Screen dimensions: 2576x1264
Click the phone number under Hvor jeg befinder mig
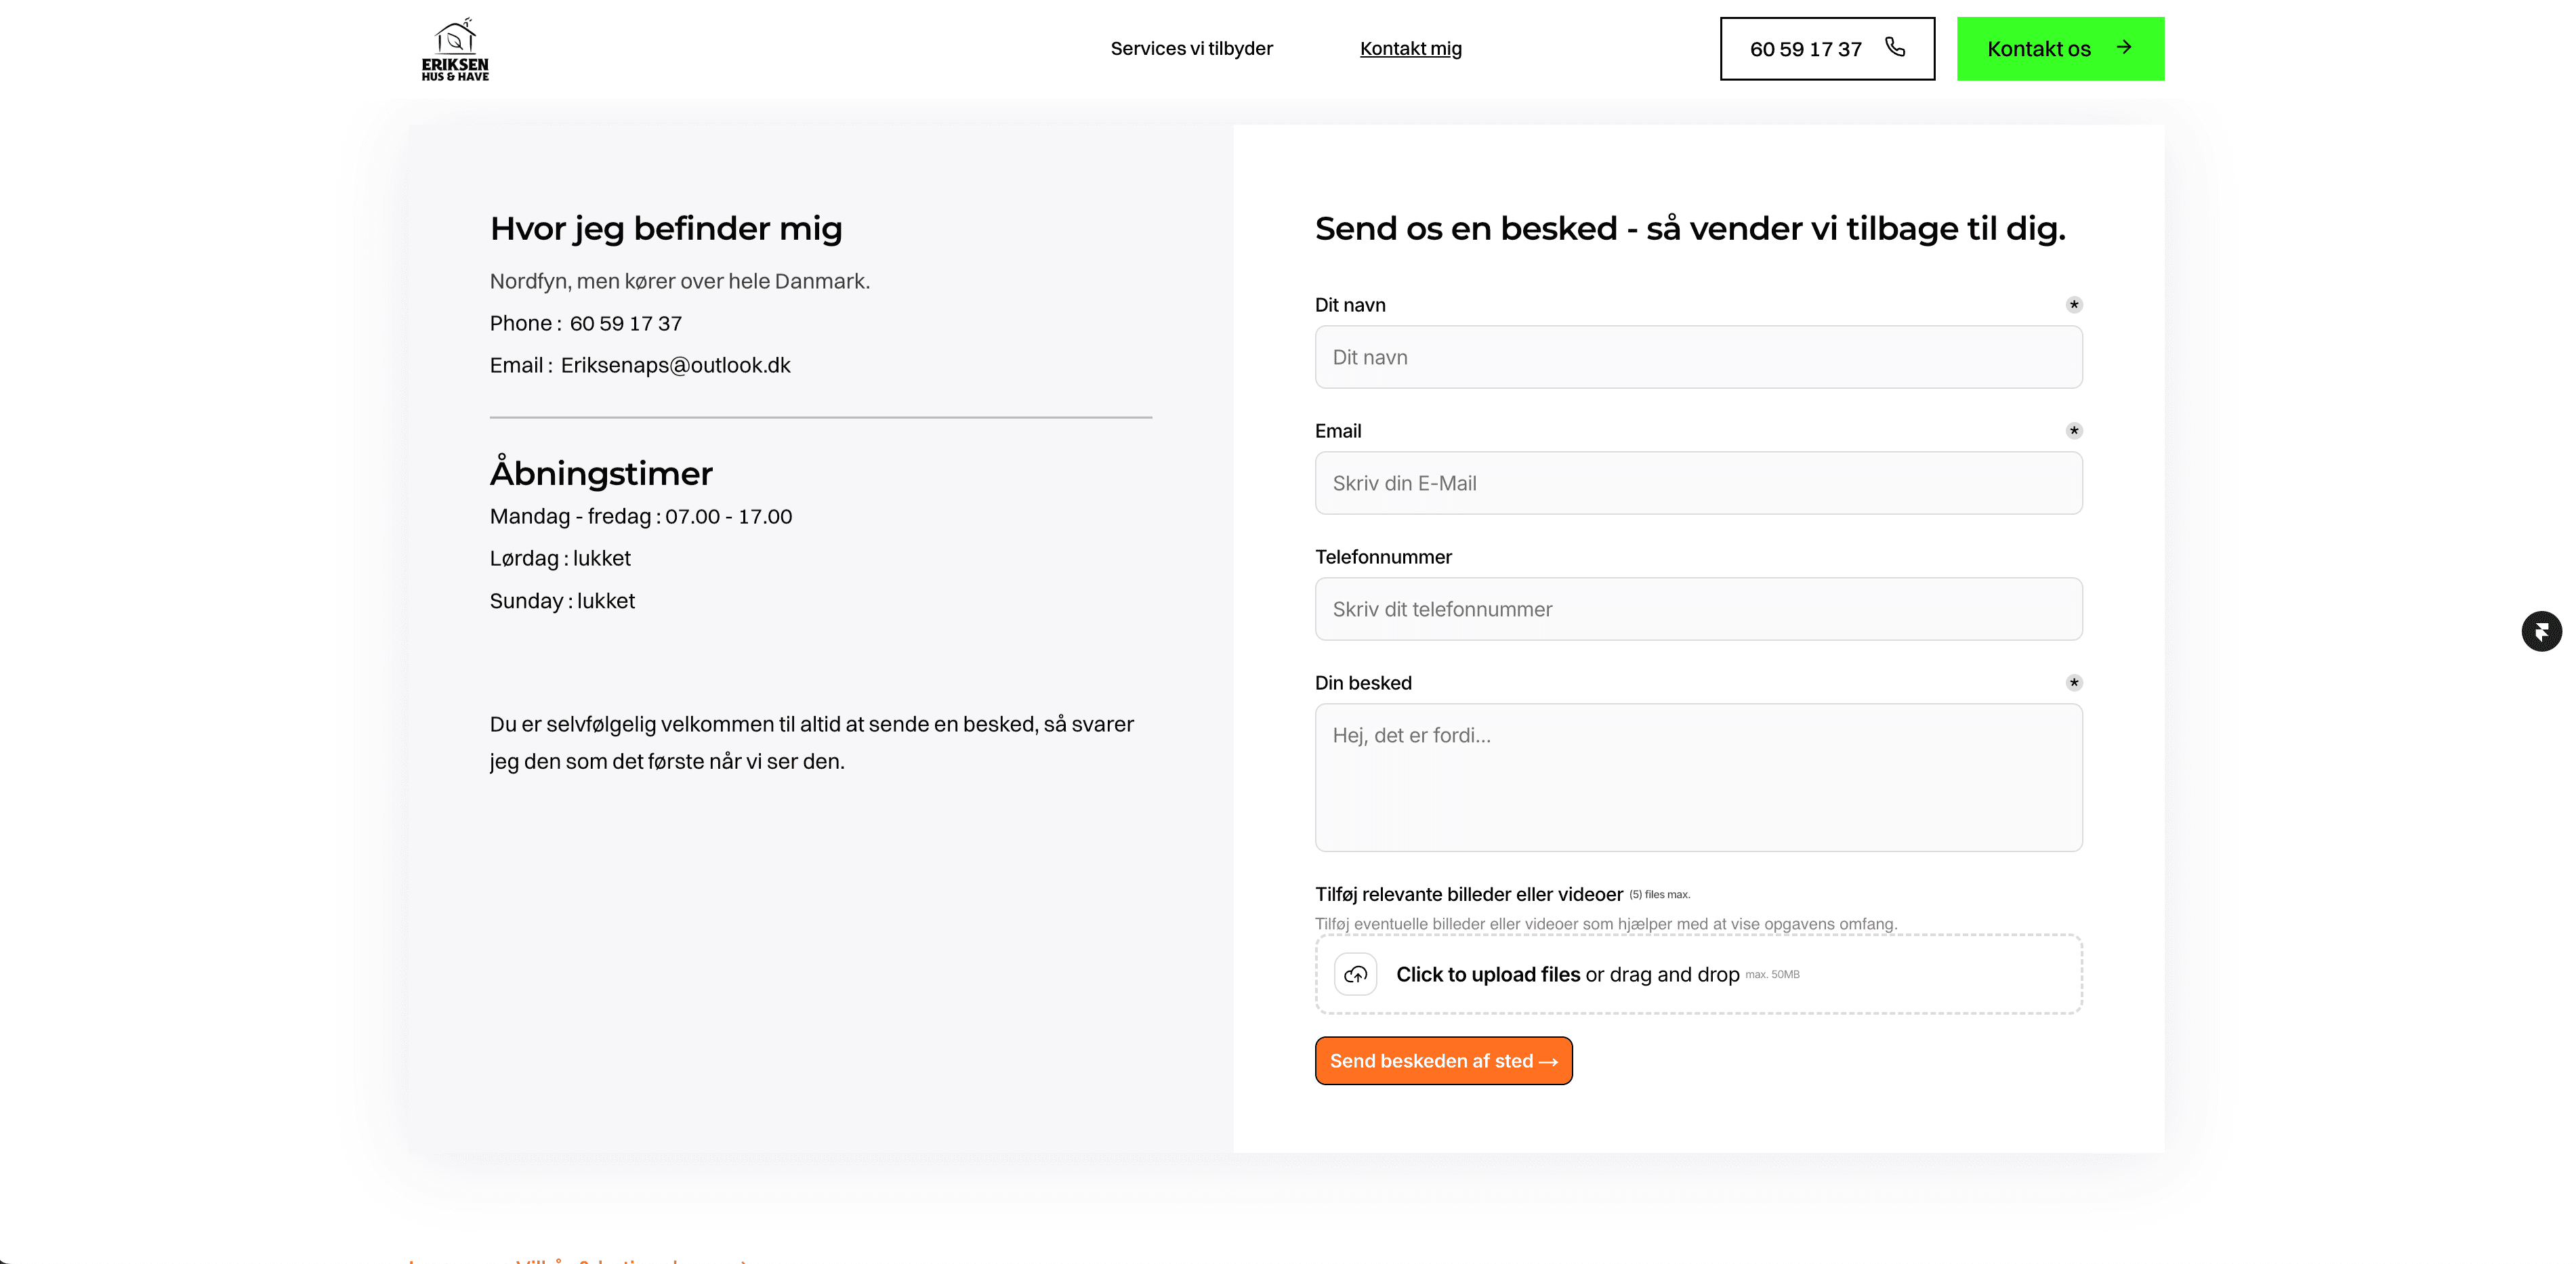click(626, 323)
